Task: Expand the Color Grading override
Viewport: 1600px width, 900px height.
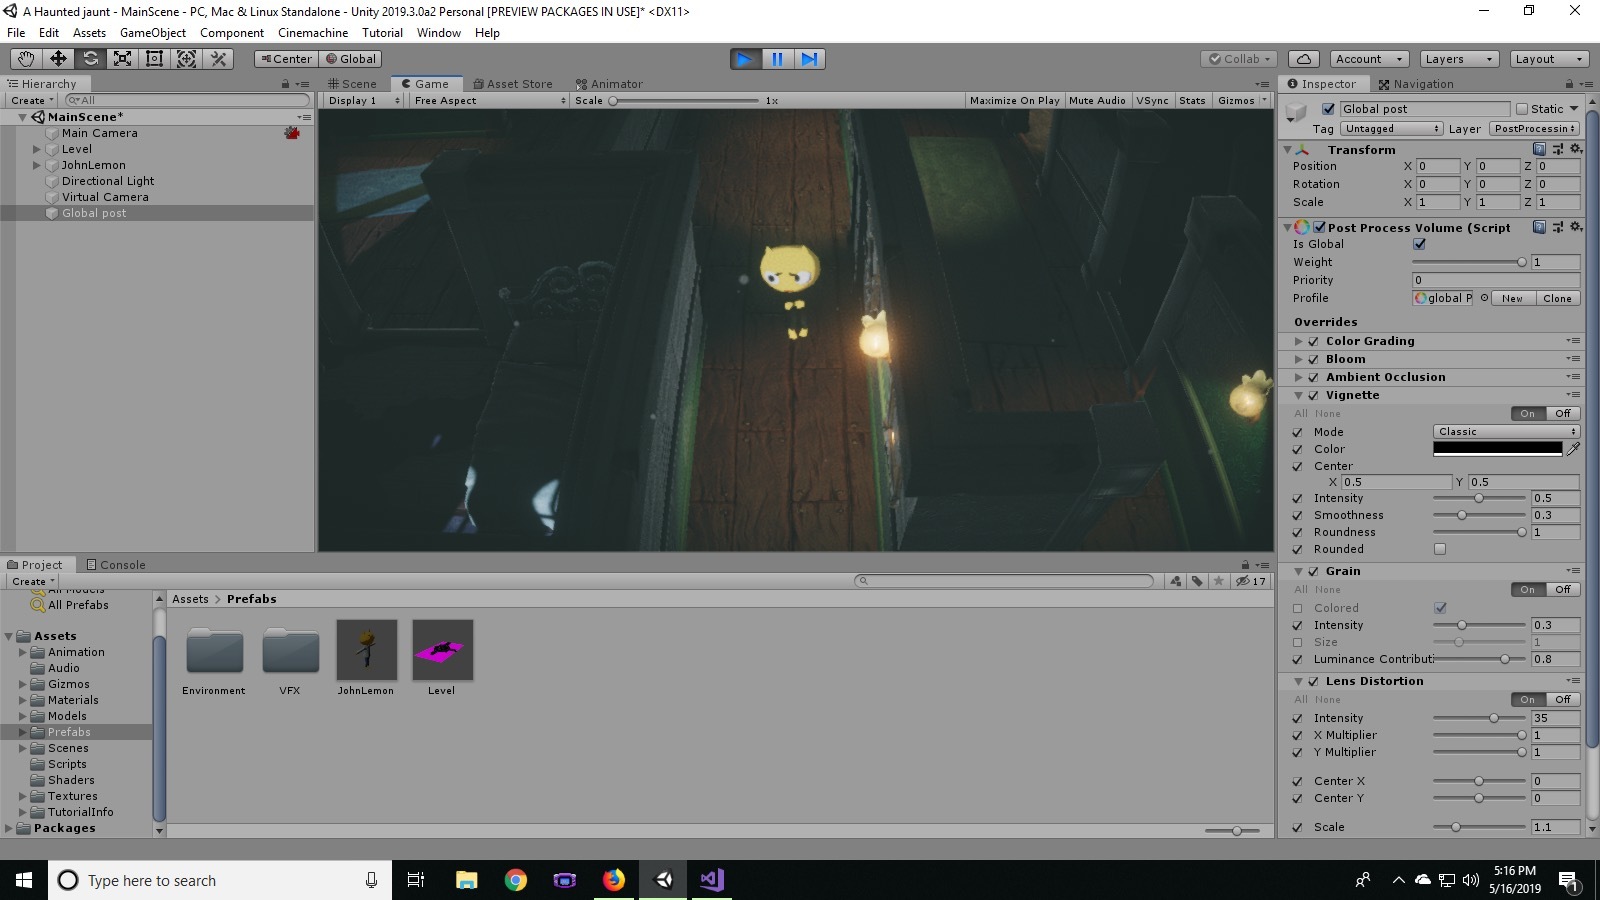Action: click(x=1299, y=341)
